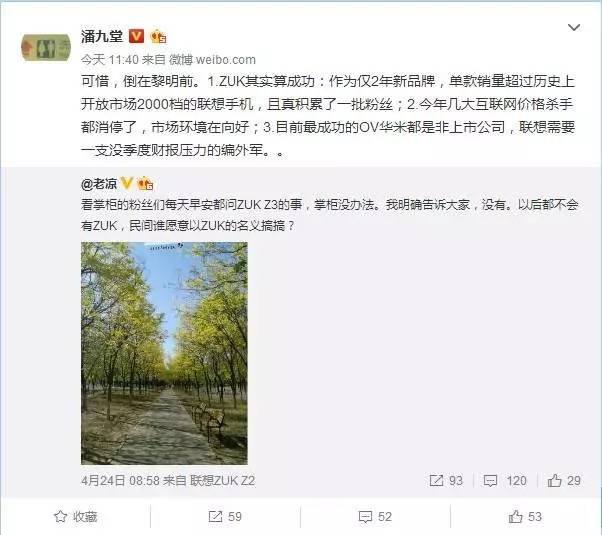The height and width of the screenshot is (535, 602).
Task: Like original post with 29 likes
Action: [x=564, y=480]
